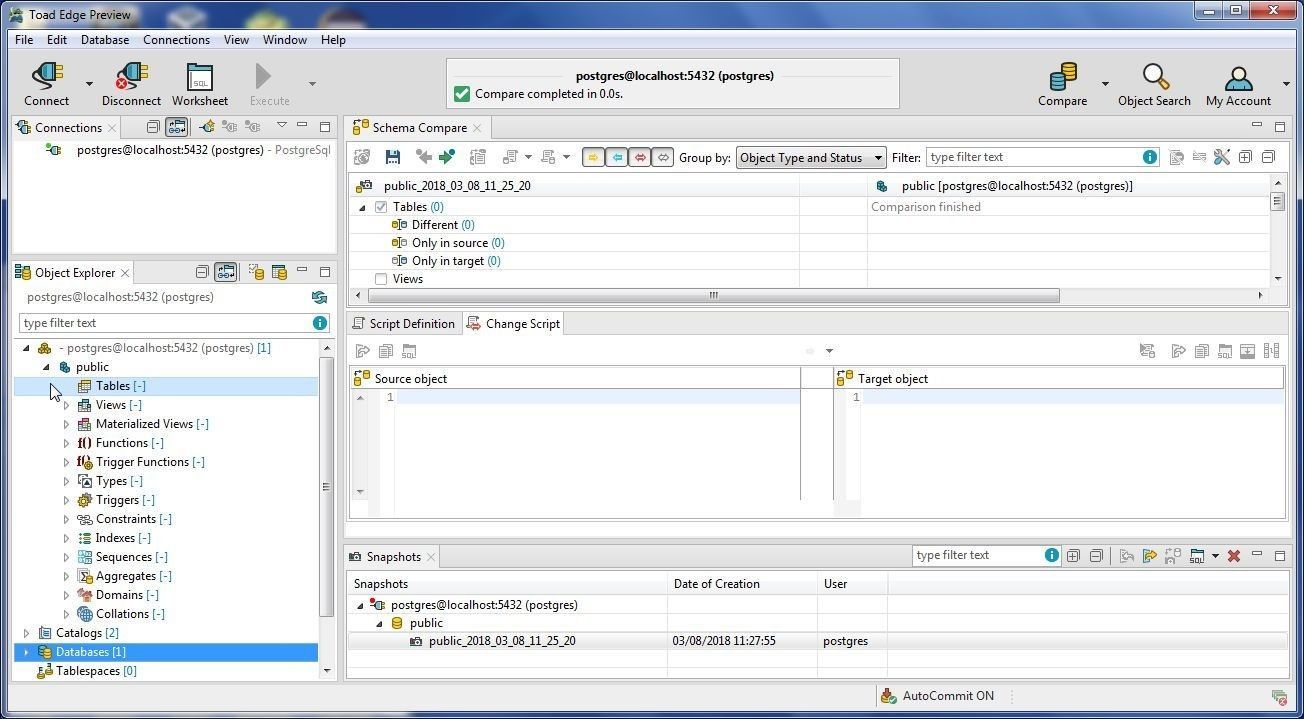The image size is (1304, 719).
Task: Click the AutoCommit ON status icon
Action: (888, 696)
